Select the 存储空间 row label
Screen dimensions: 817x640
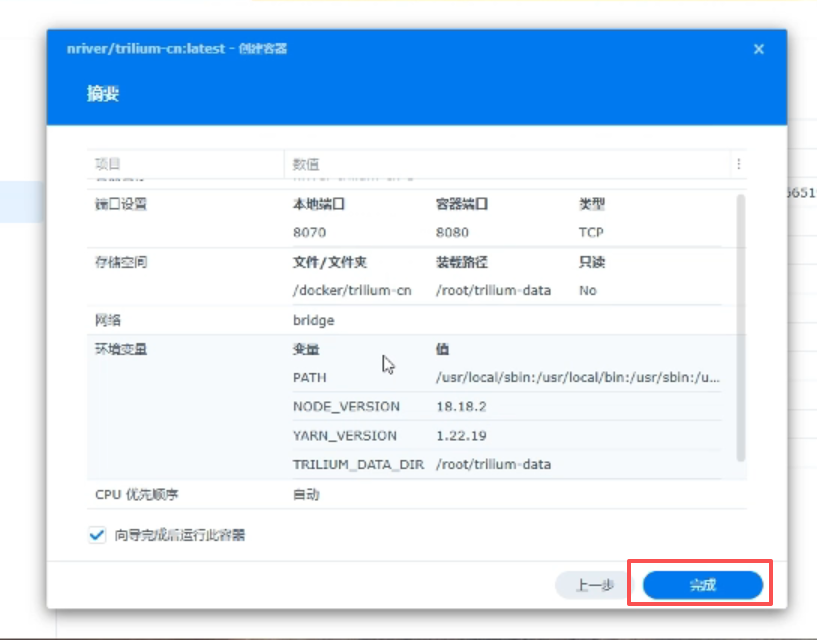[121, 262]
